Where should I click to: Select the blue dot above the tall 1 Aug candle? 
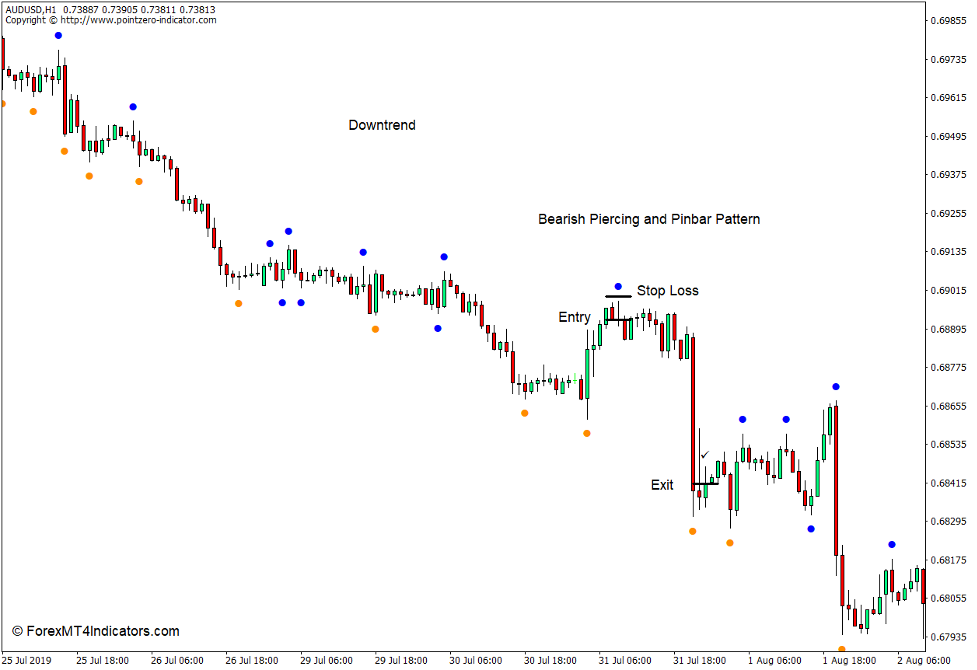[x=835, y=384]
